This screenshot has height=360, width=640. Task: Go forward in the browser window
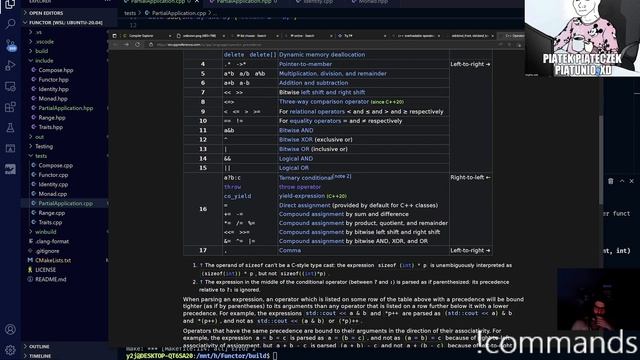pyautogui.click(x=126, y=44)
